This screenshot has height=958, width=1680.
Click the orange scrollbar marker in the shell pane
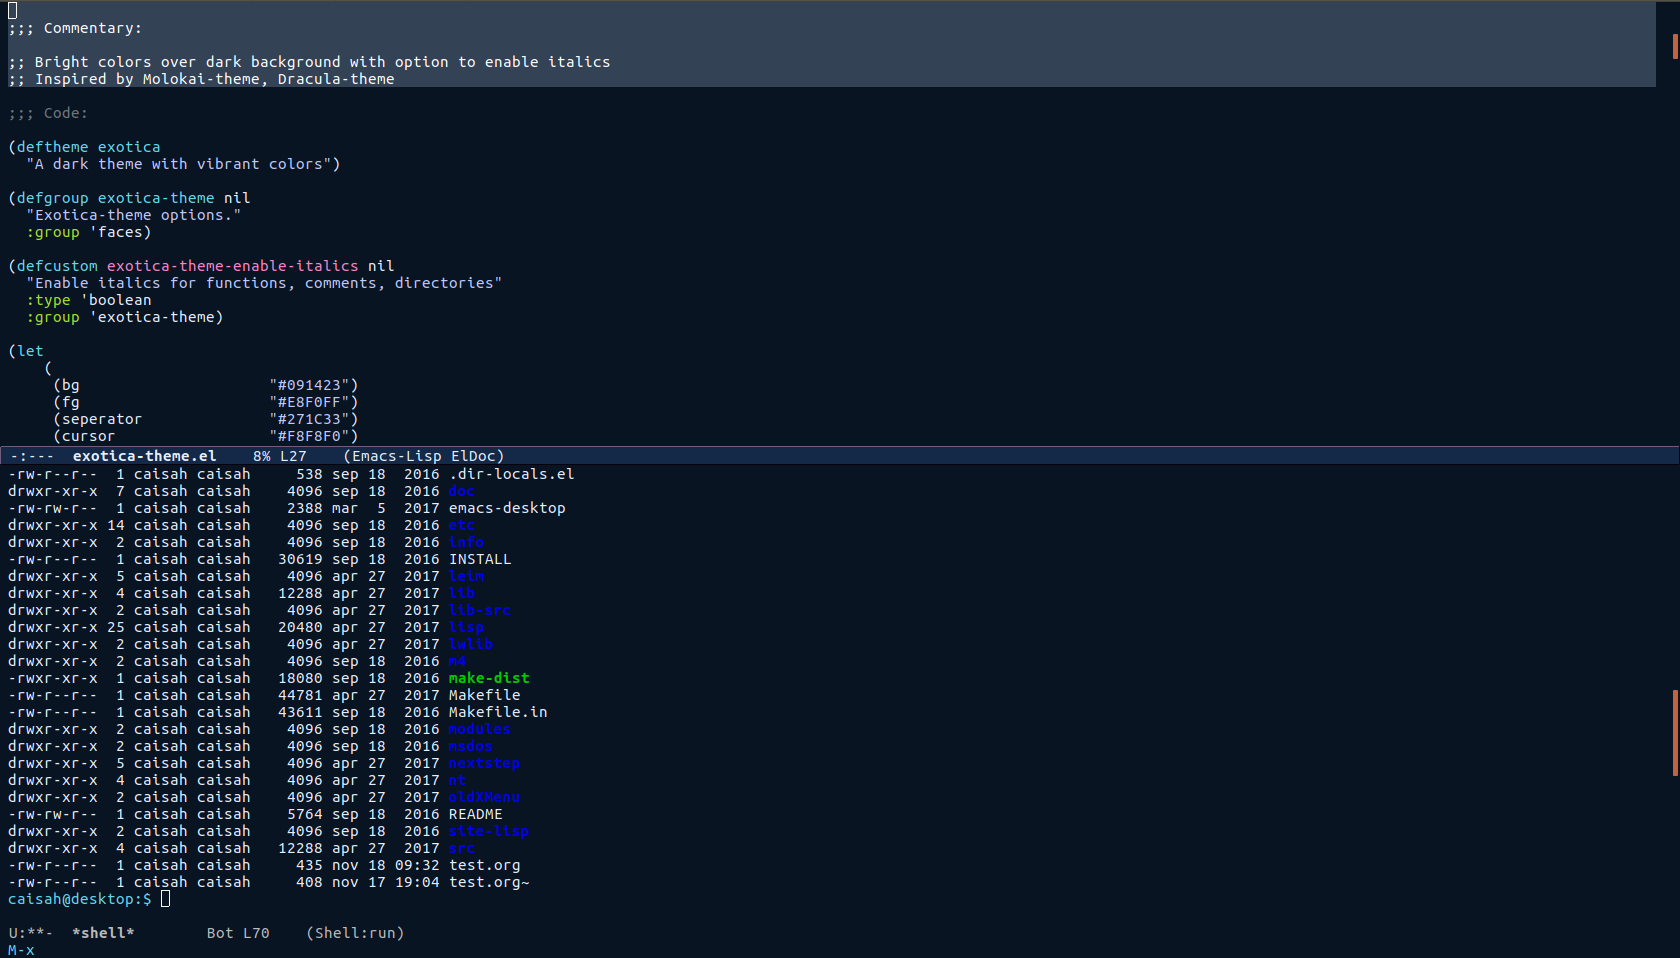click(x=1675, y=732)
